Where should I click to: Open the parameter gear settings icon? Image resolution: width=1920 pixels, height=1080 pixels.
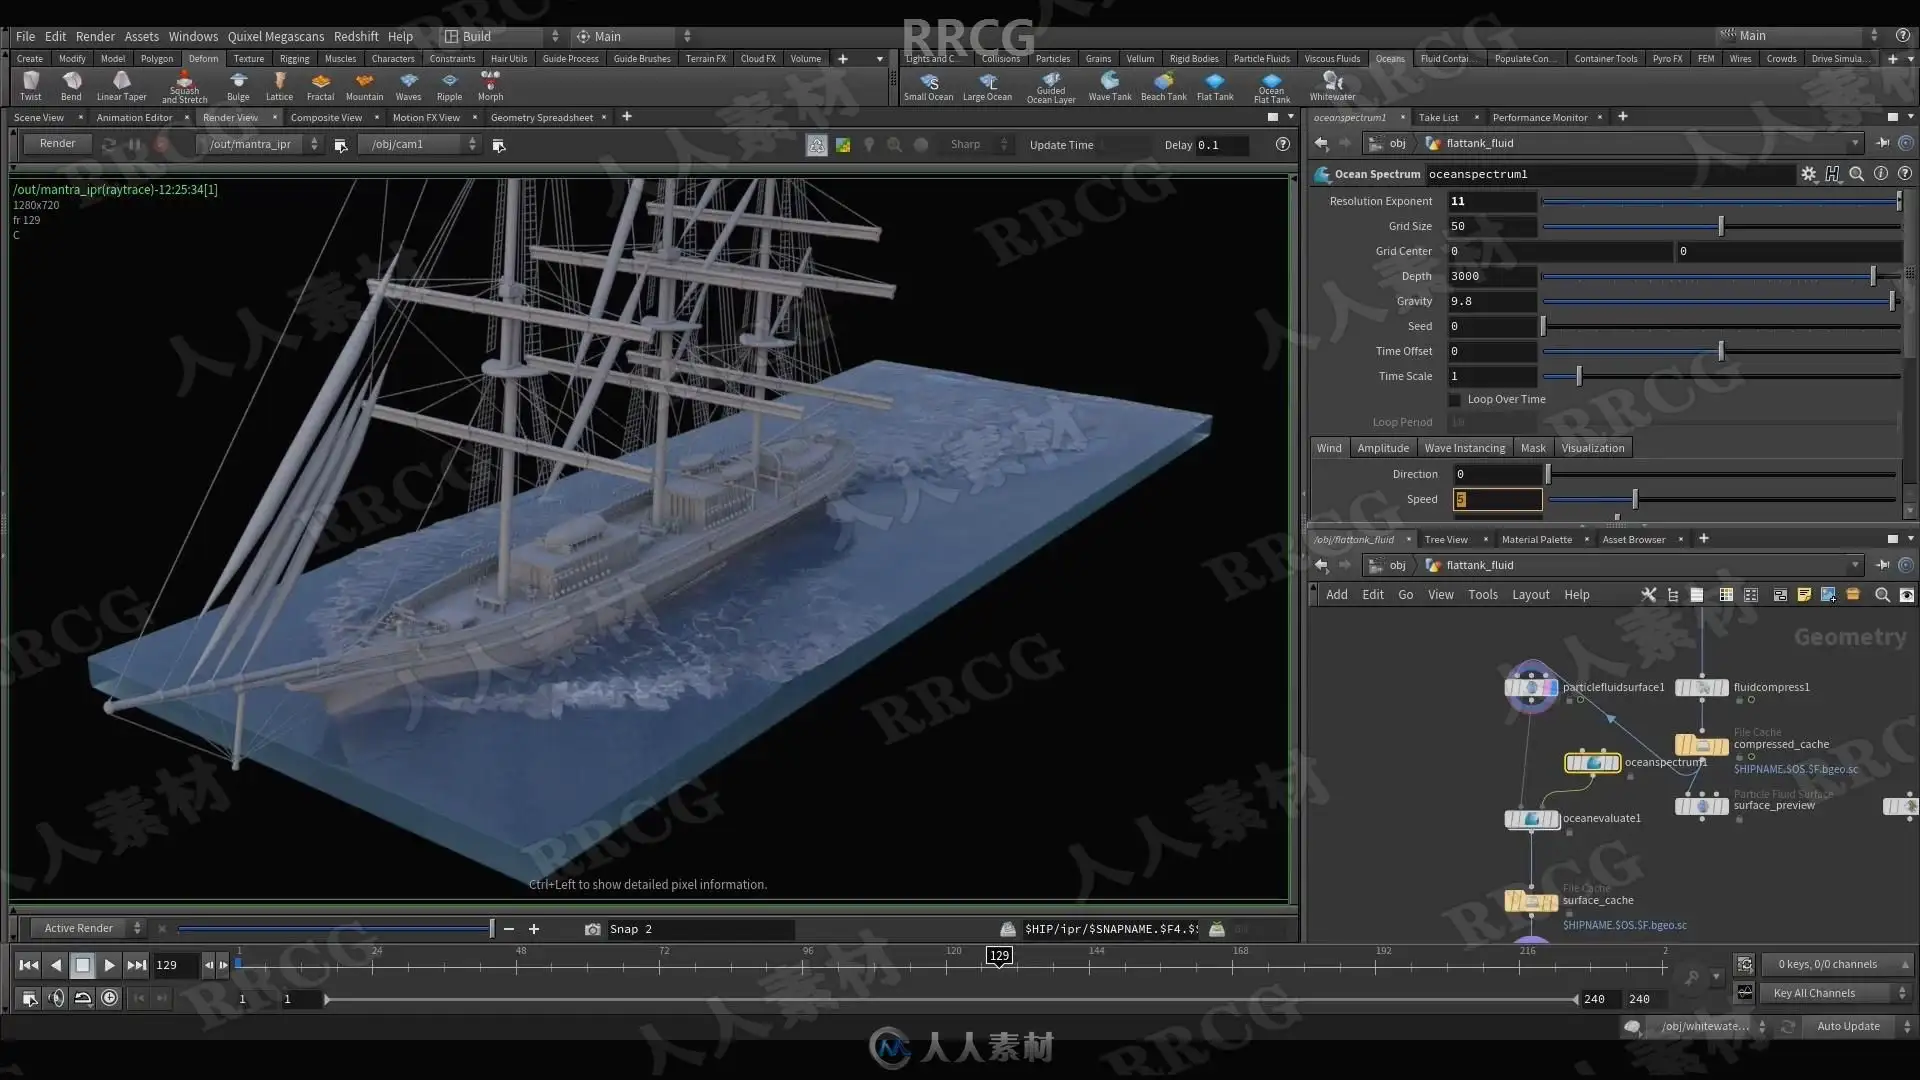(x=1808, y=174)
